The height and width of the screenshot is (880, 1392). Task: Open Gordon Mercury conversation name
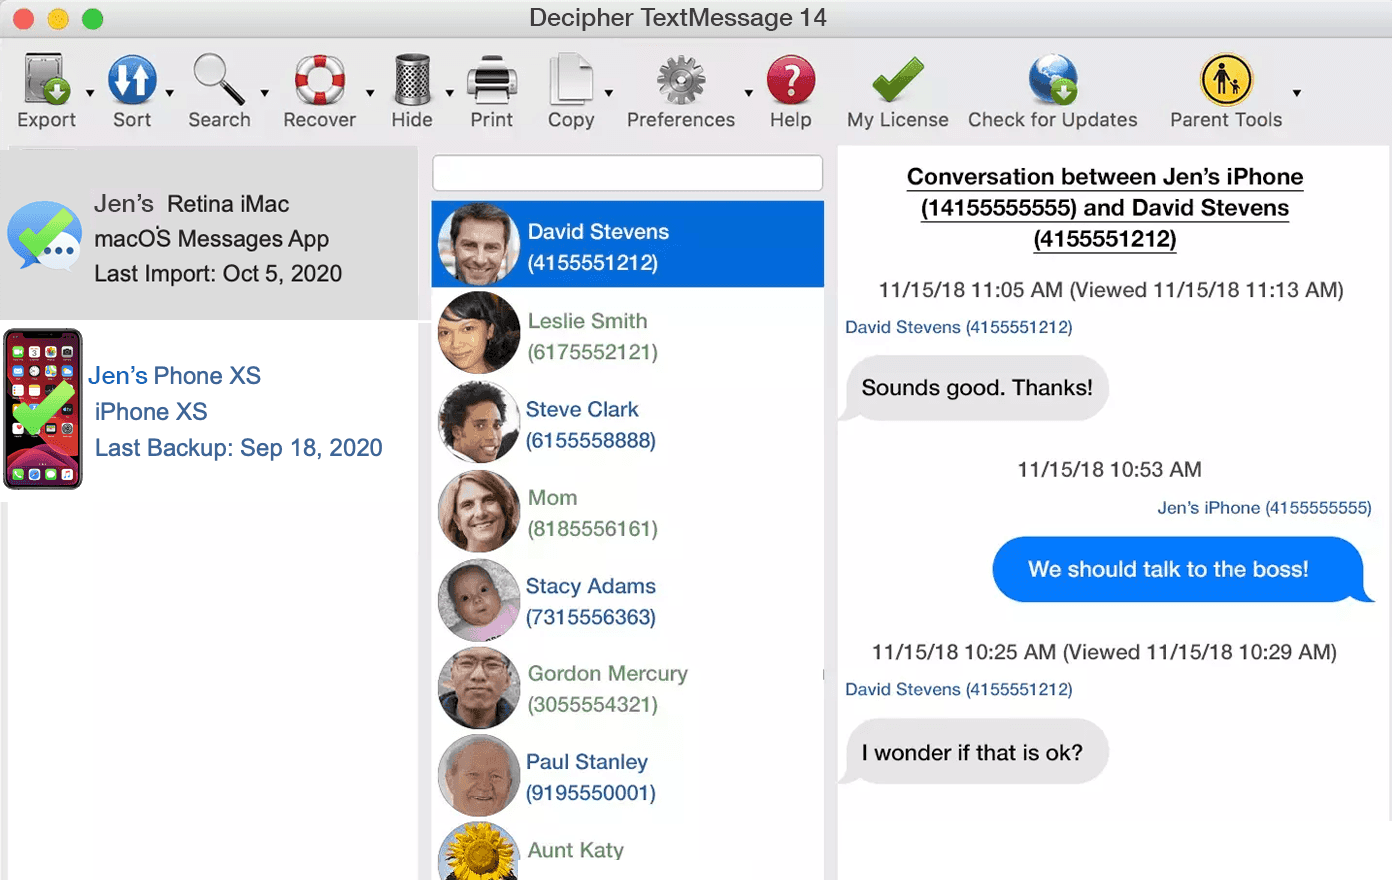(607, 674)
